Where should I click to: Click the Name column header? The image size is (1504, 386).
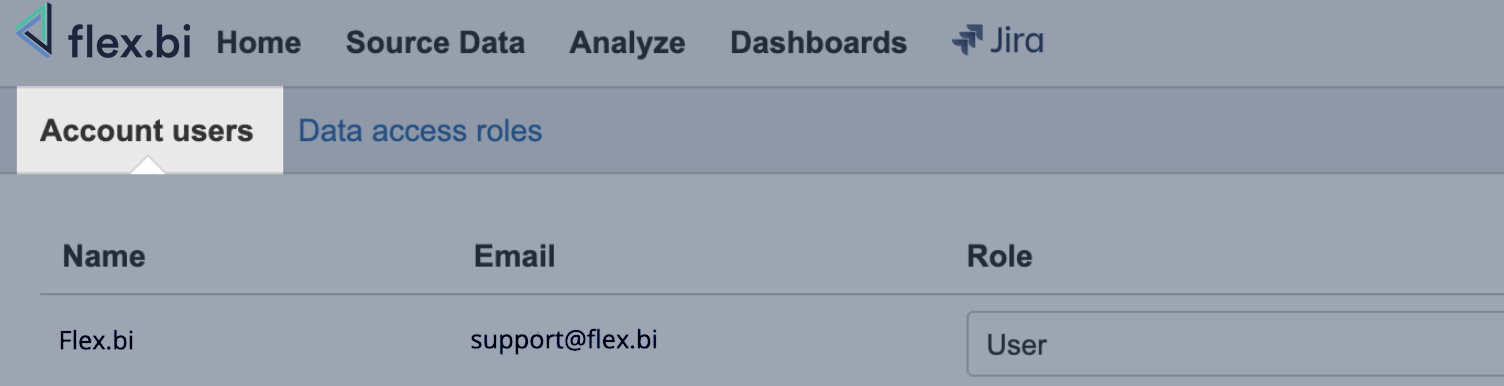(104, 256)
